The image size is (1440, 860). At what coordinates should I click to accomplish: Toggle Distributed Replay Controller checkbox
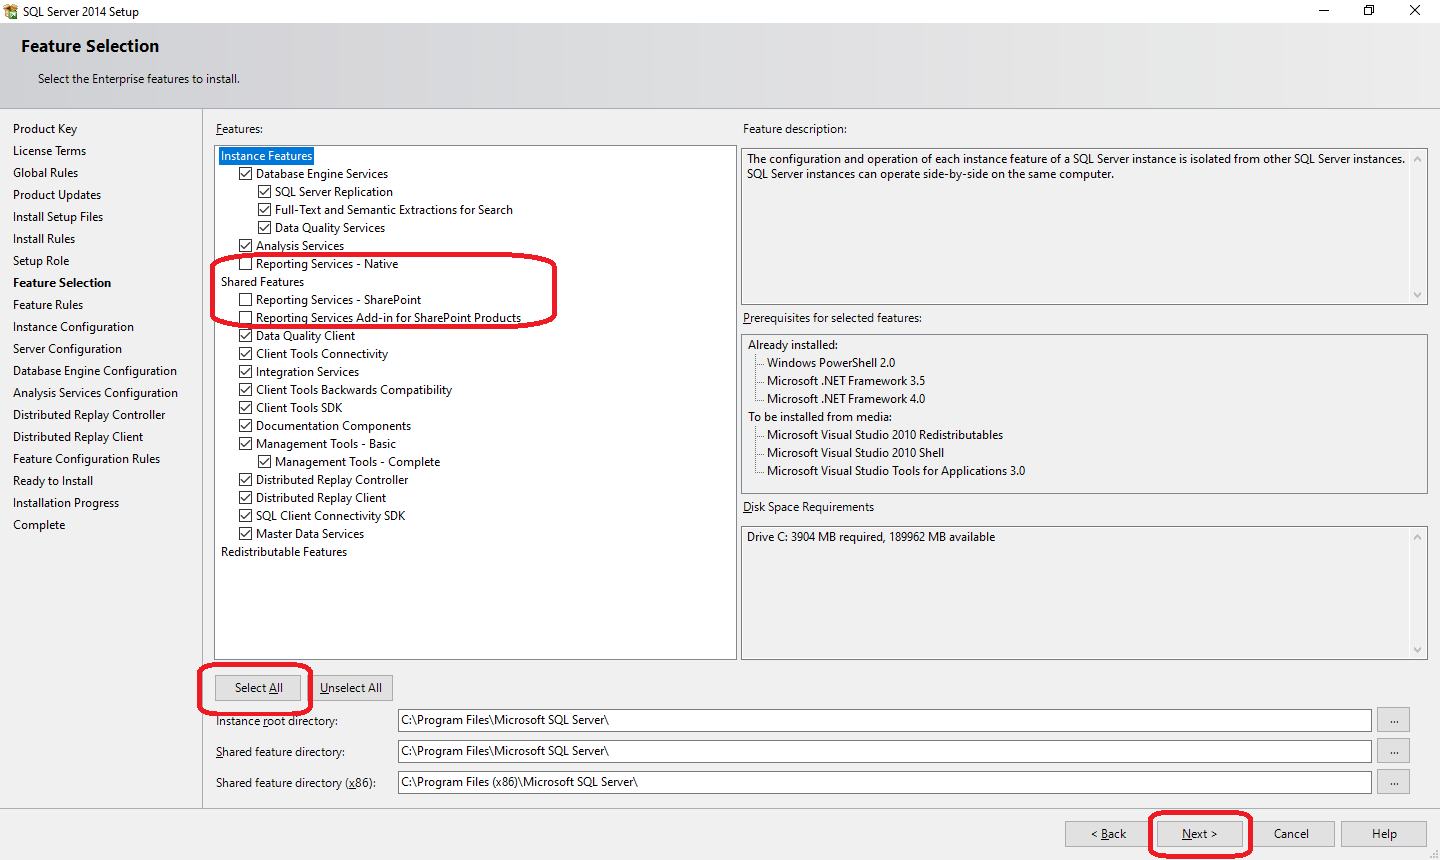pos(245,480)
